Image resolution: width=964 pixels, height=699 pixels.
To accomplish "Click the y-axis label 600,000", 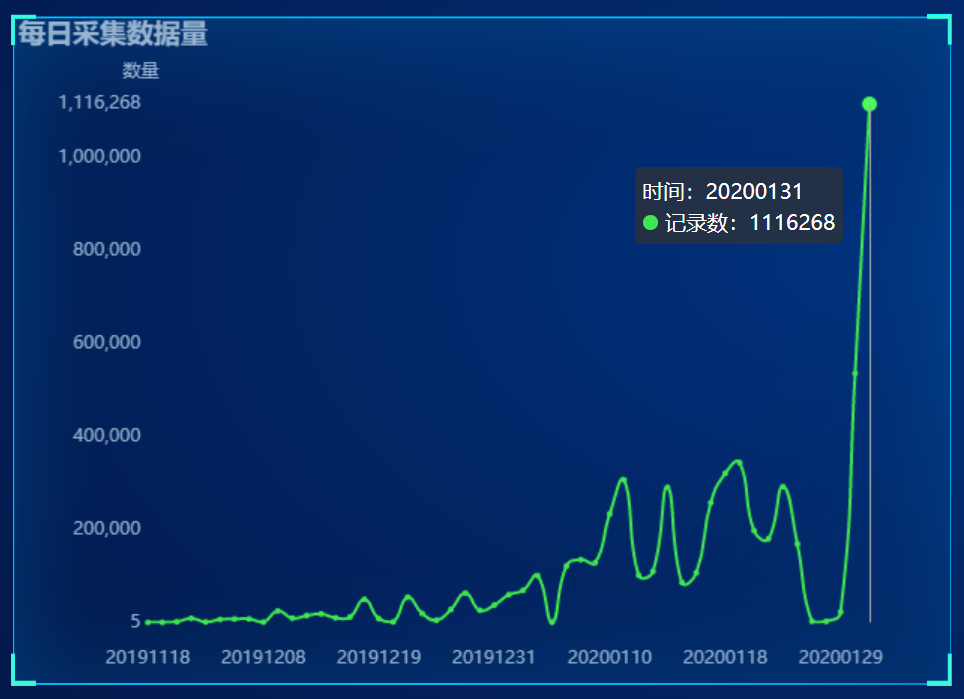I will click(x=107, y=342).
